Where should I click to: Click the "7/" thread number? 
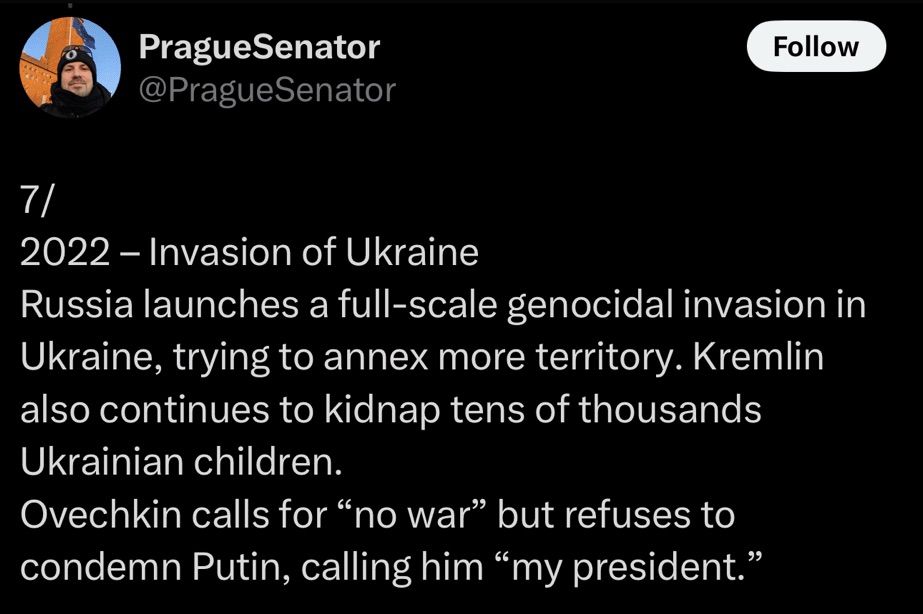pos(37,201)
